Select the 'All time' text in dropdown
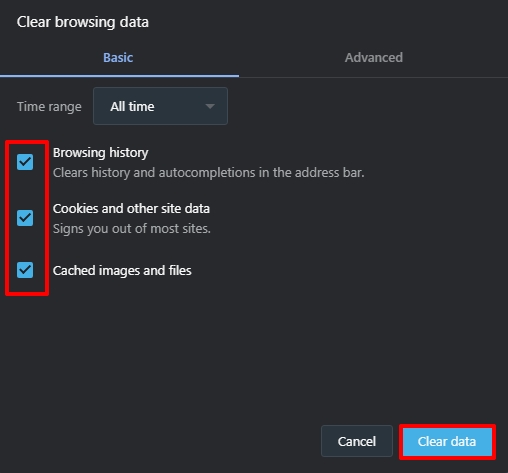 click(132, 107)
